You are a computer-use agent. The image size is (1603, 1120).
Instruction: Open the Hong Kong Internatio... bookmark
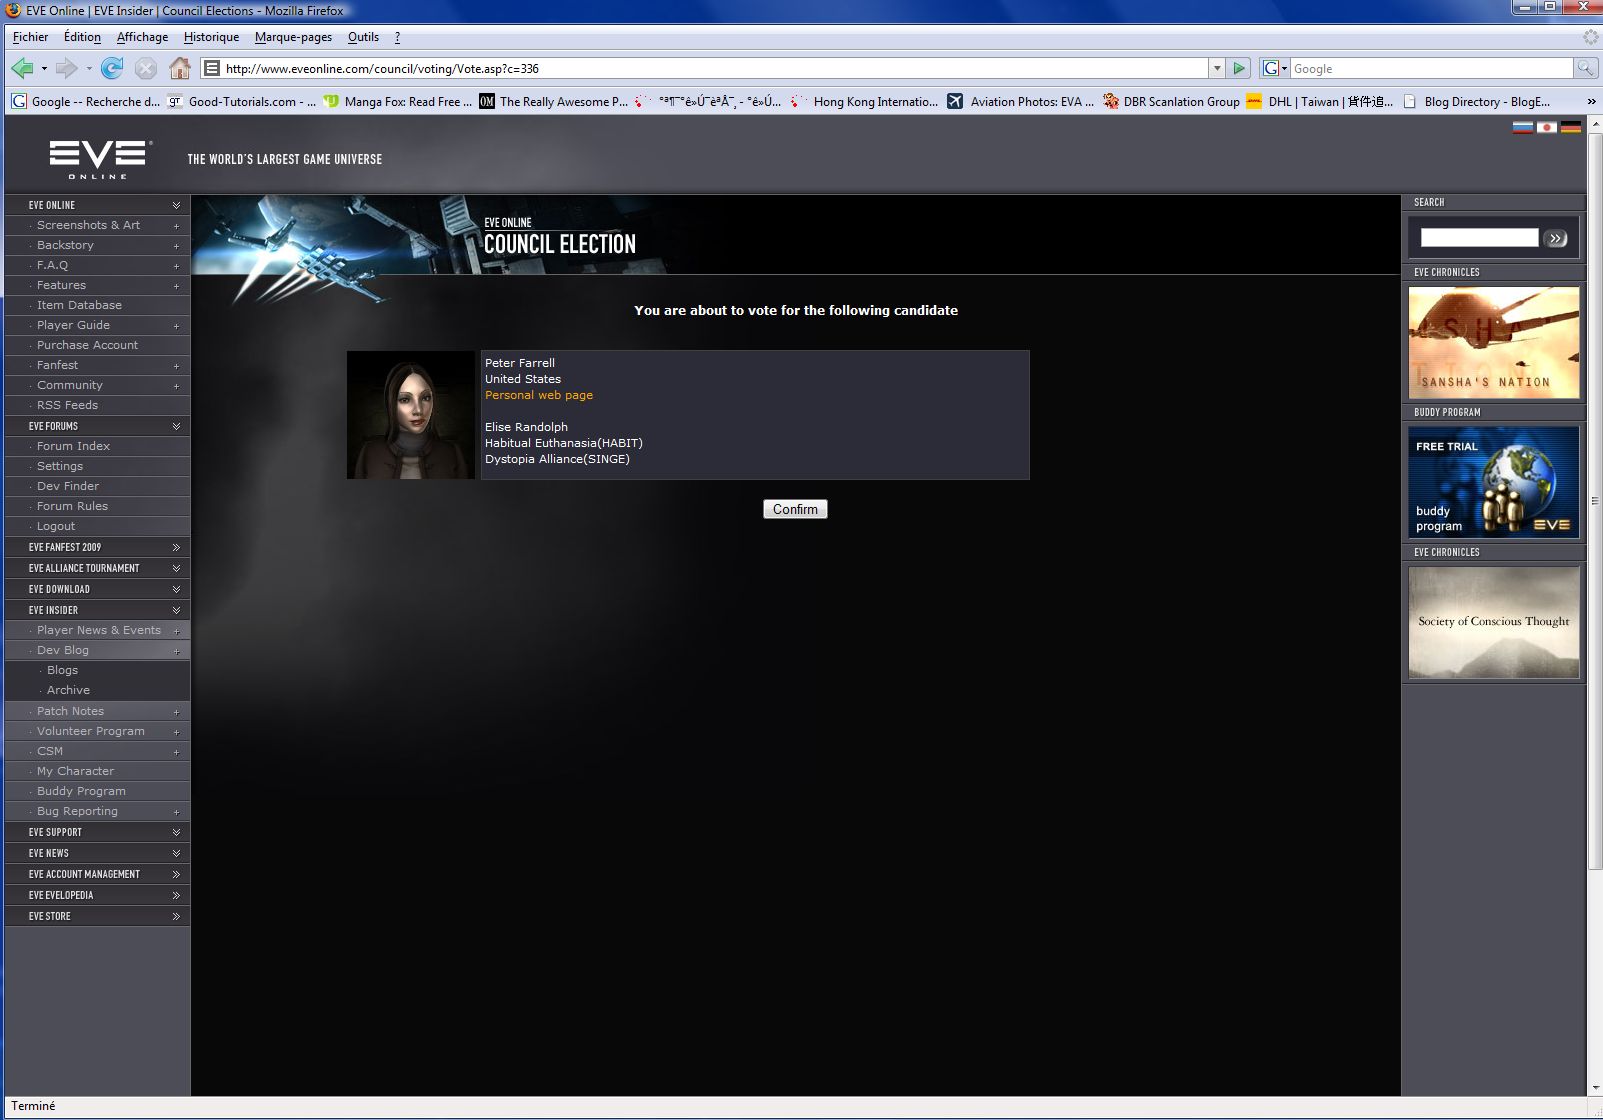(x=865, y=101)
